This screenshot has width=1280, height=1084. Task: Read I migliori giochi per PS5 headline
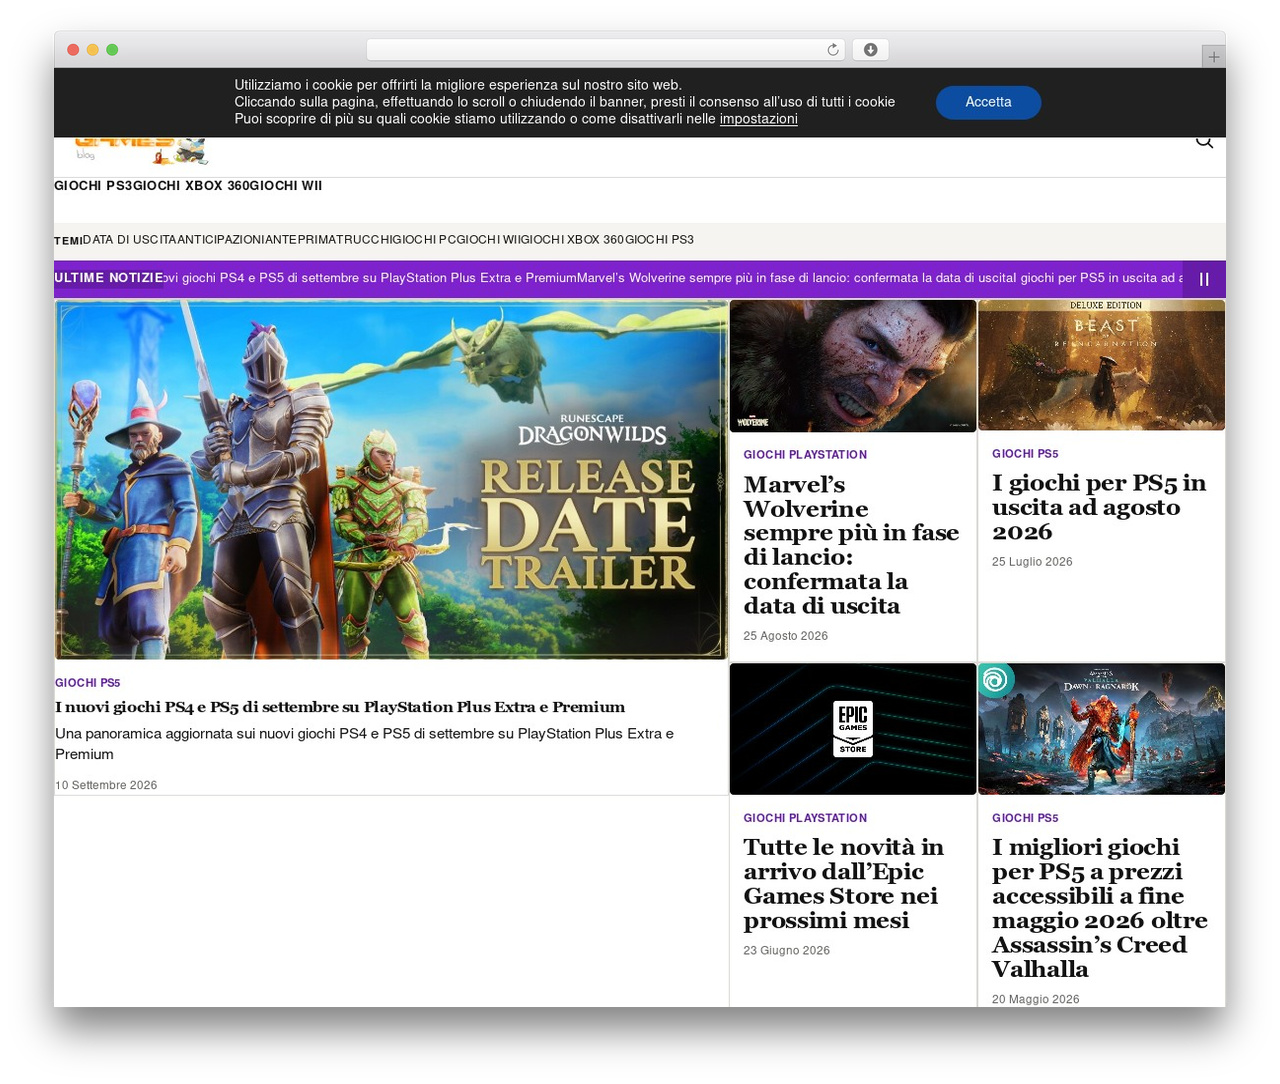pyautogui.click(x=1100, y=908)
